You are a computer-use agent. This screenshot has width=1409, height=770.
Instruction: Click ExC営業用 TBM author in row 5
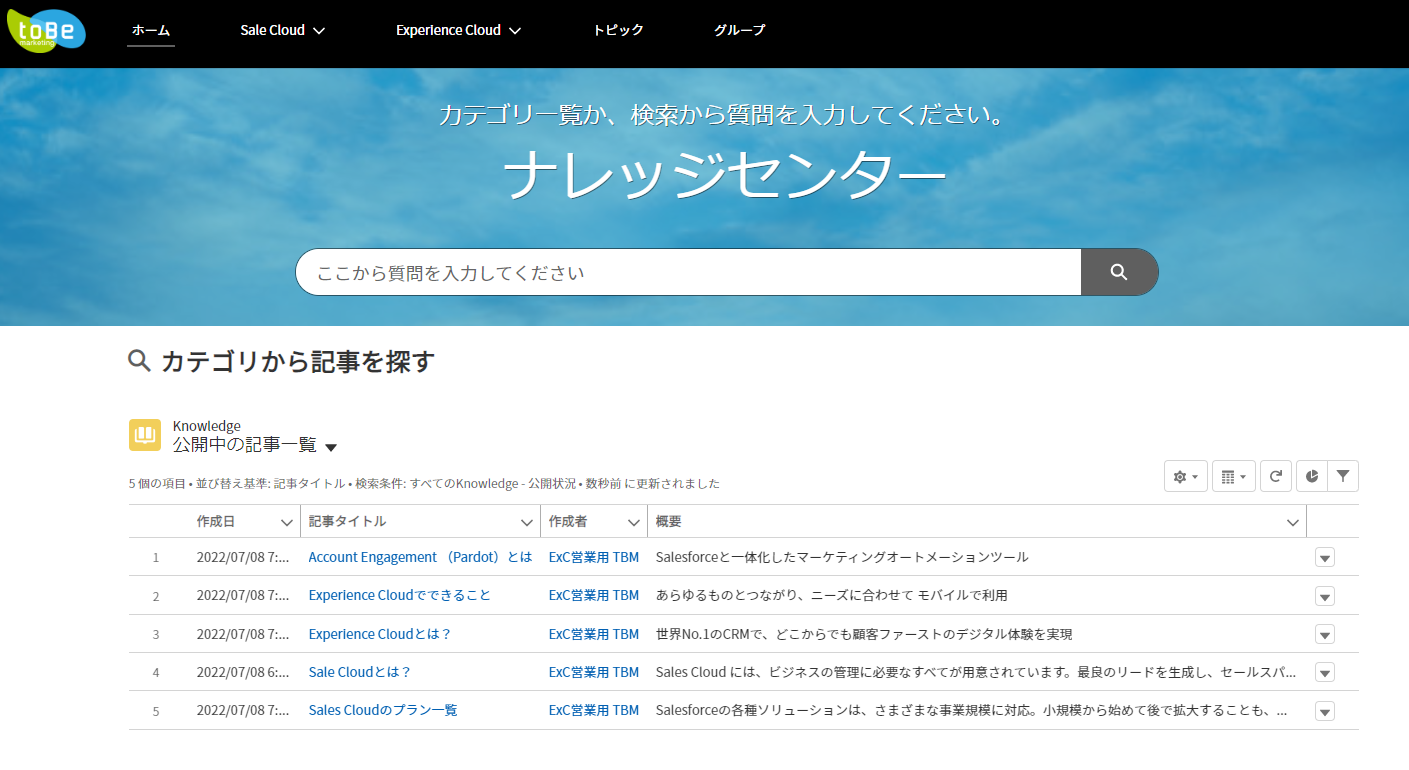point(594,710)
